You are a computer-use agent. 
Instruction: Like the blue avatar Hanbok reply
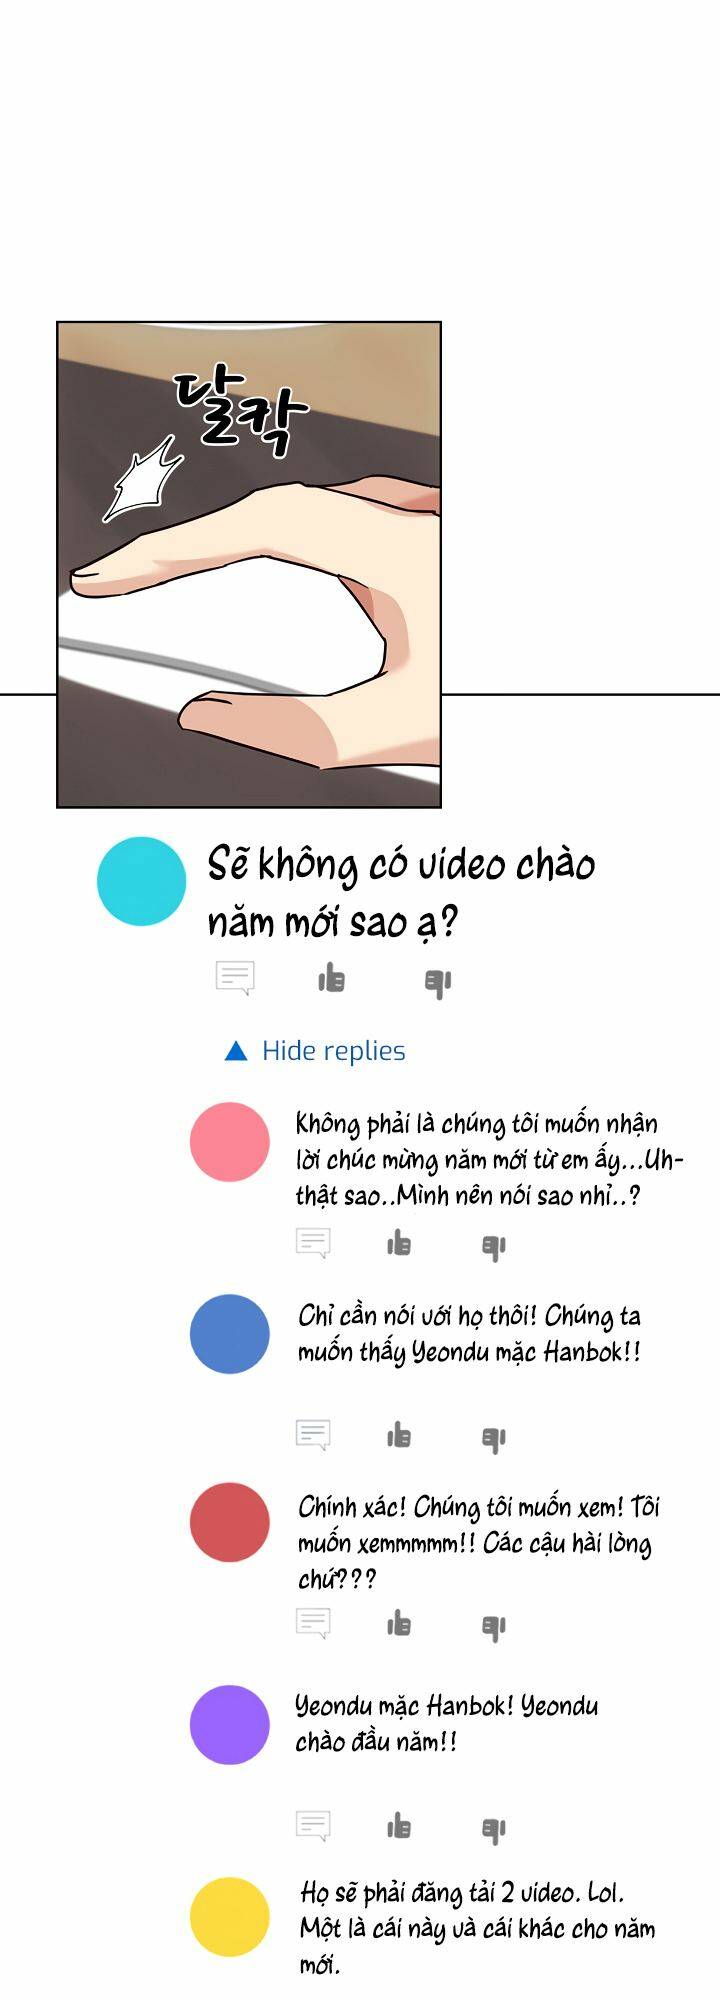coord(399,1435)
